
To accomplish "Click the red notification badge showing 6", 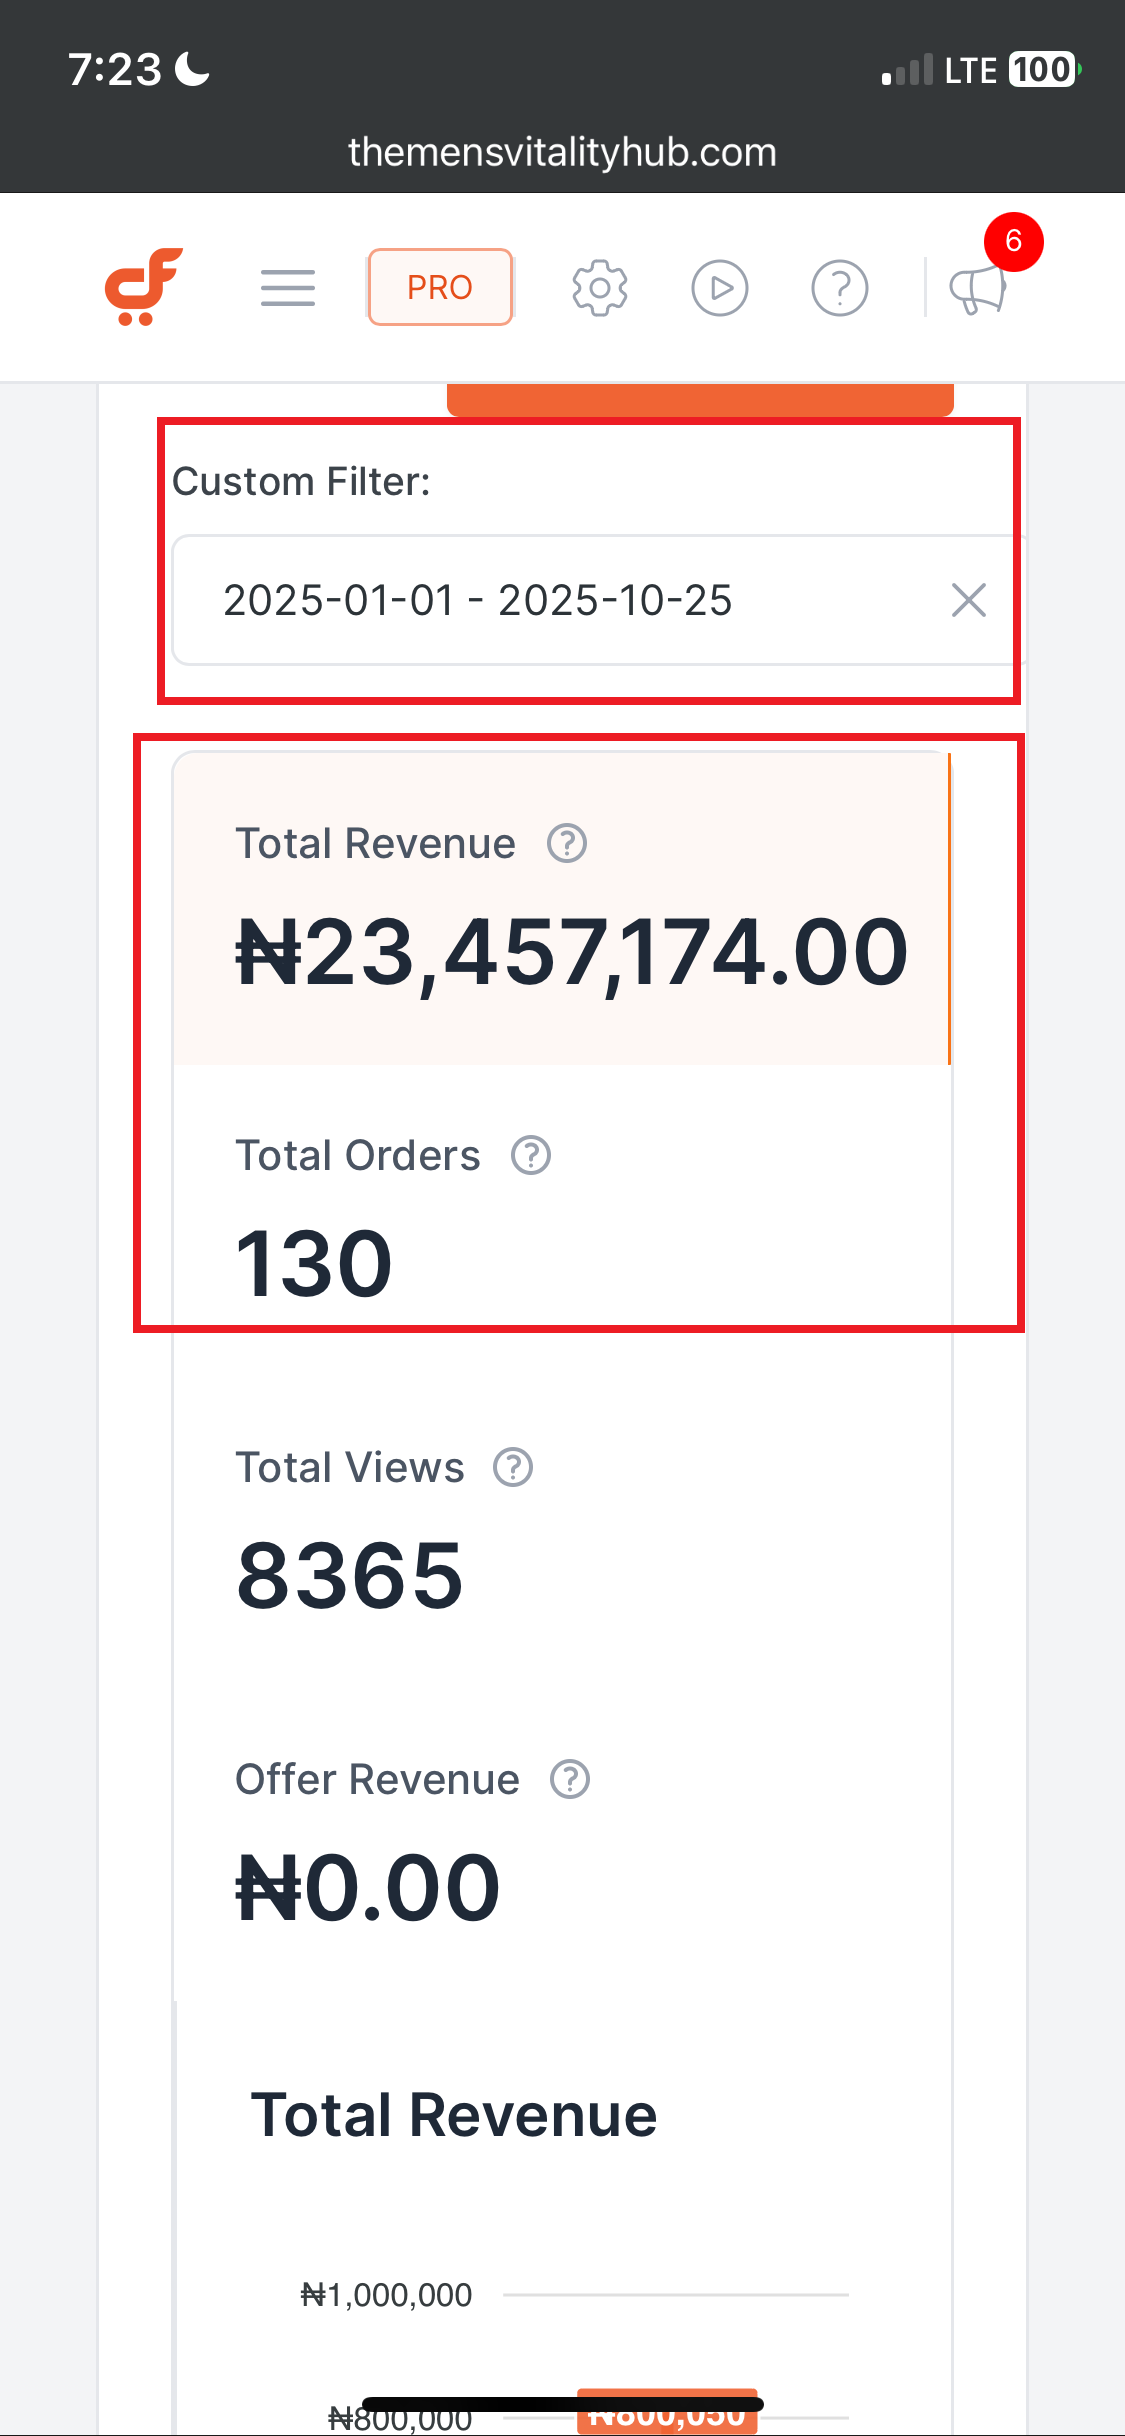I will pos(1013,241).
